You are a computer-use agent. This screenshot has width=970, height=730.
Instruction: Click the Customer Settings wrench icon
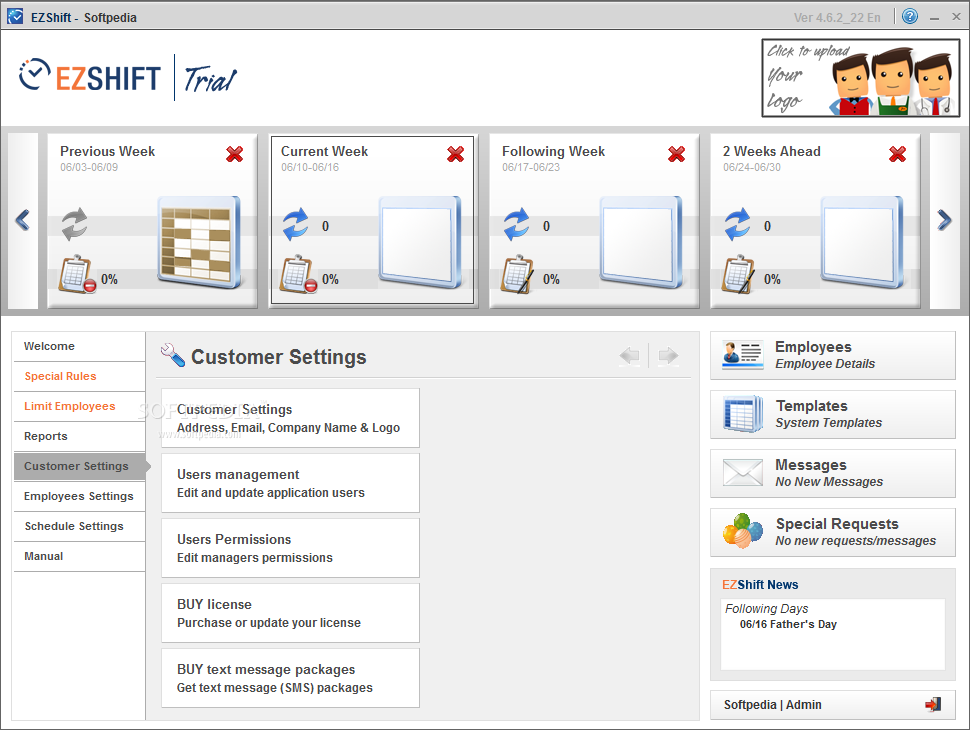point(173,355)
